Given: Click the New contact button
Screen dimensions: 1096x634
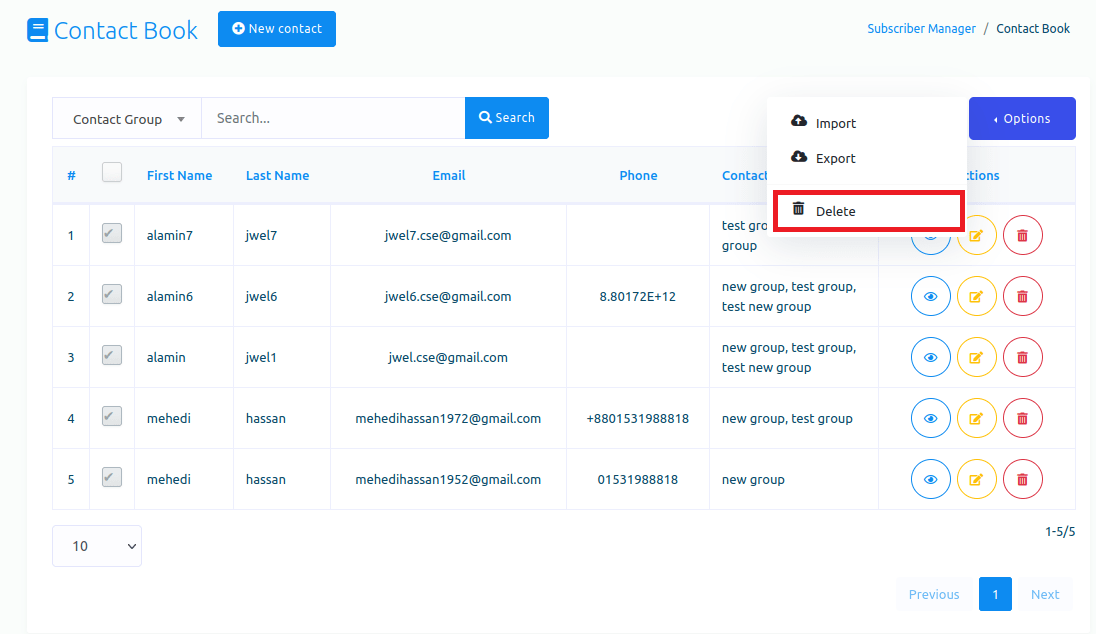Looking at the screenshot, I should (277, 29).
